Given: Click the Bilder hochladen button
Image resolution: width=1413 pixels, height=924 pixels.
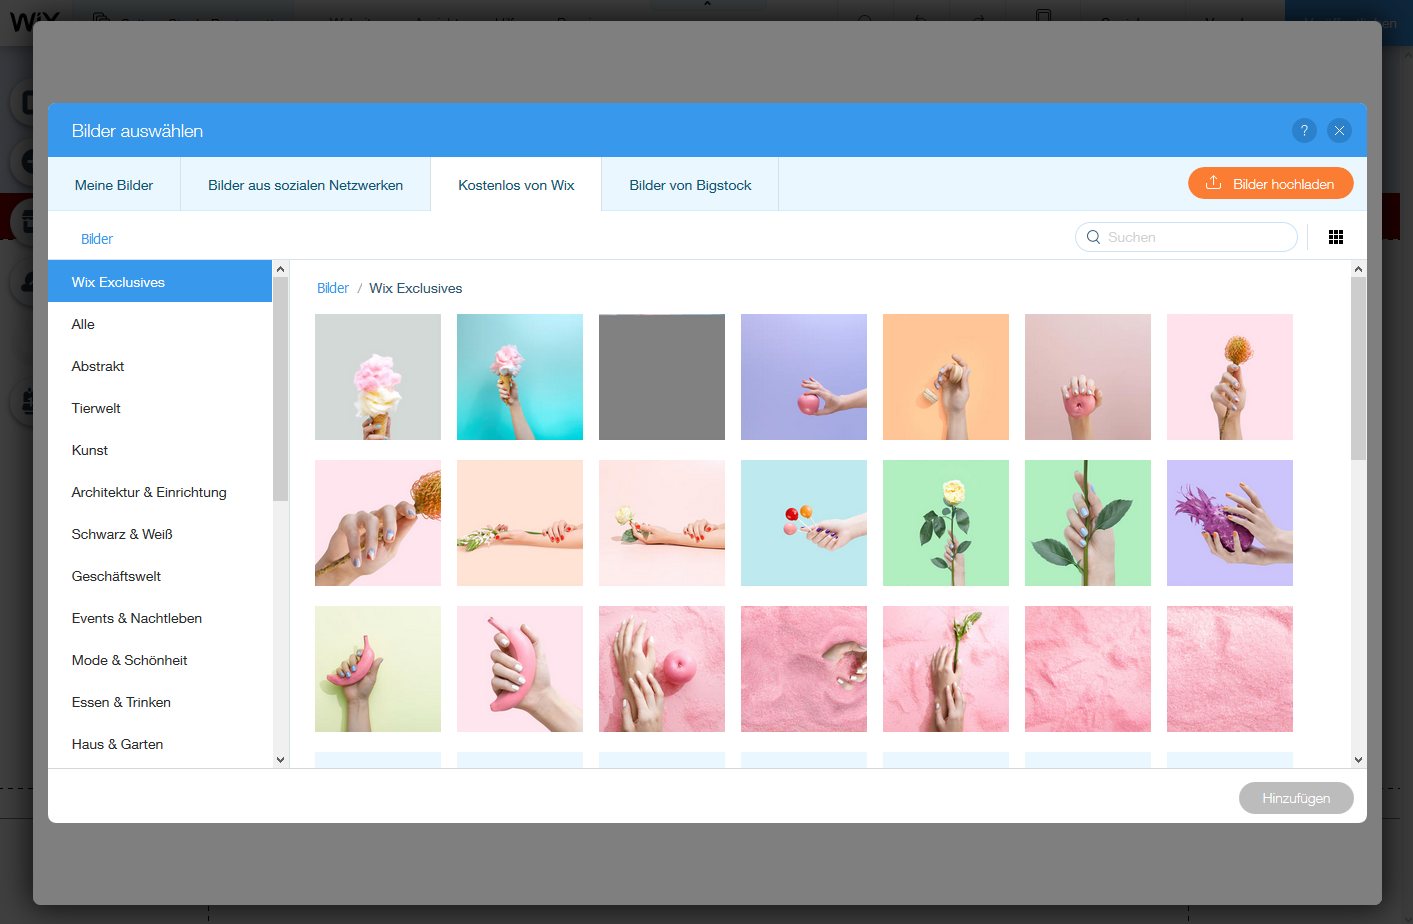Looking at the screenshot, I should [1270, 183].
